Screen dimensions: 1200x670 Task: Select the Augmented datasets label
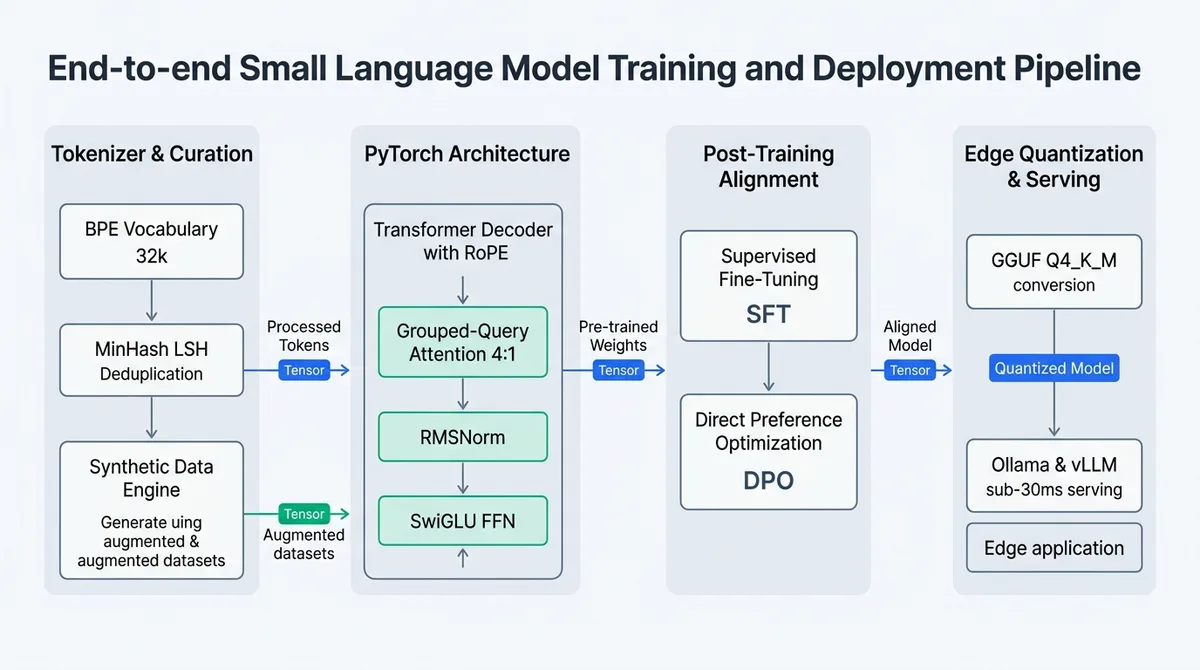point(304,544)
